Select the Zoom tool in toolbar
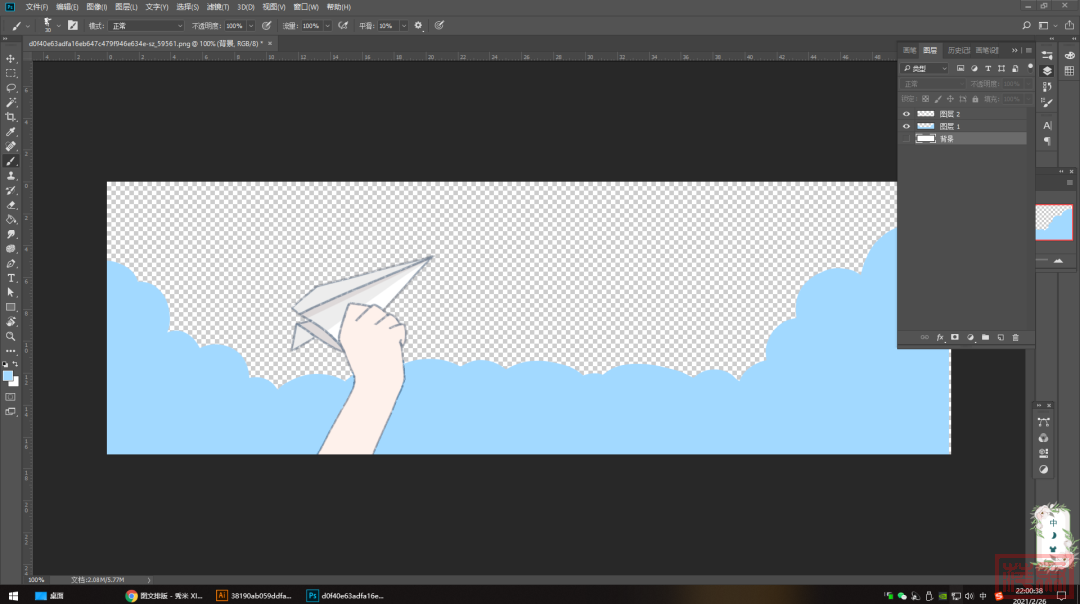 pyautogui.click(x=11, y=336)
